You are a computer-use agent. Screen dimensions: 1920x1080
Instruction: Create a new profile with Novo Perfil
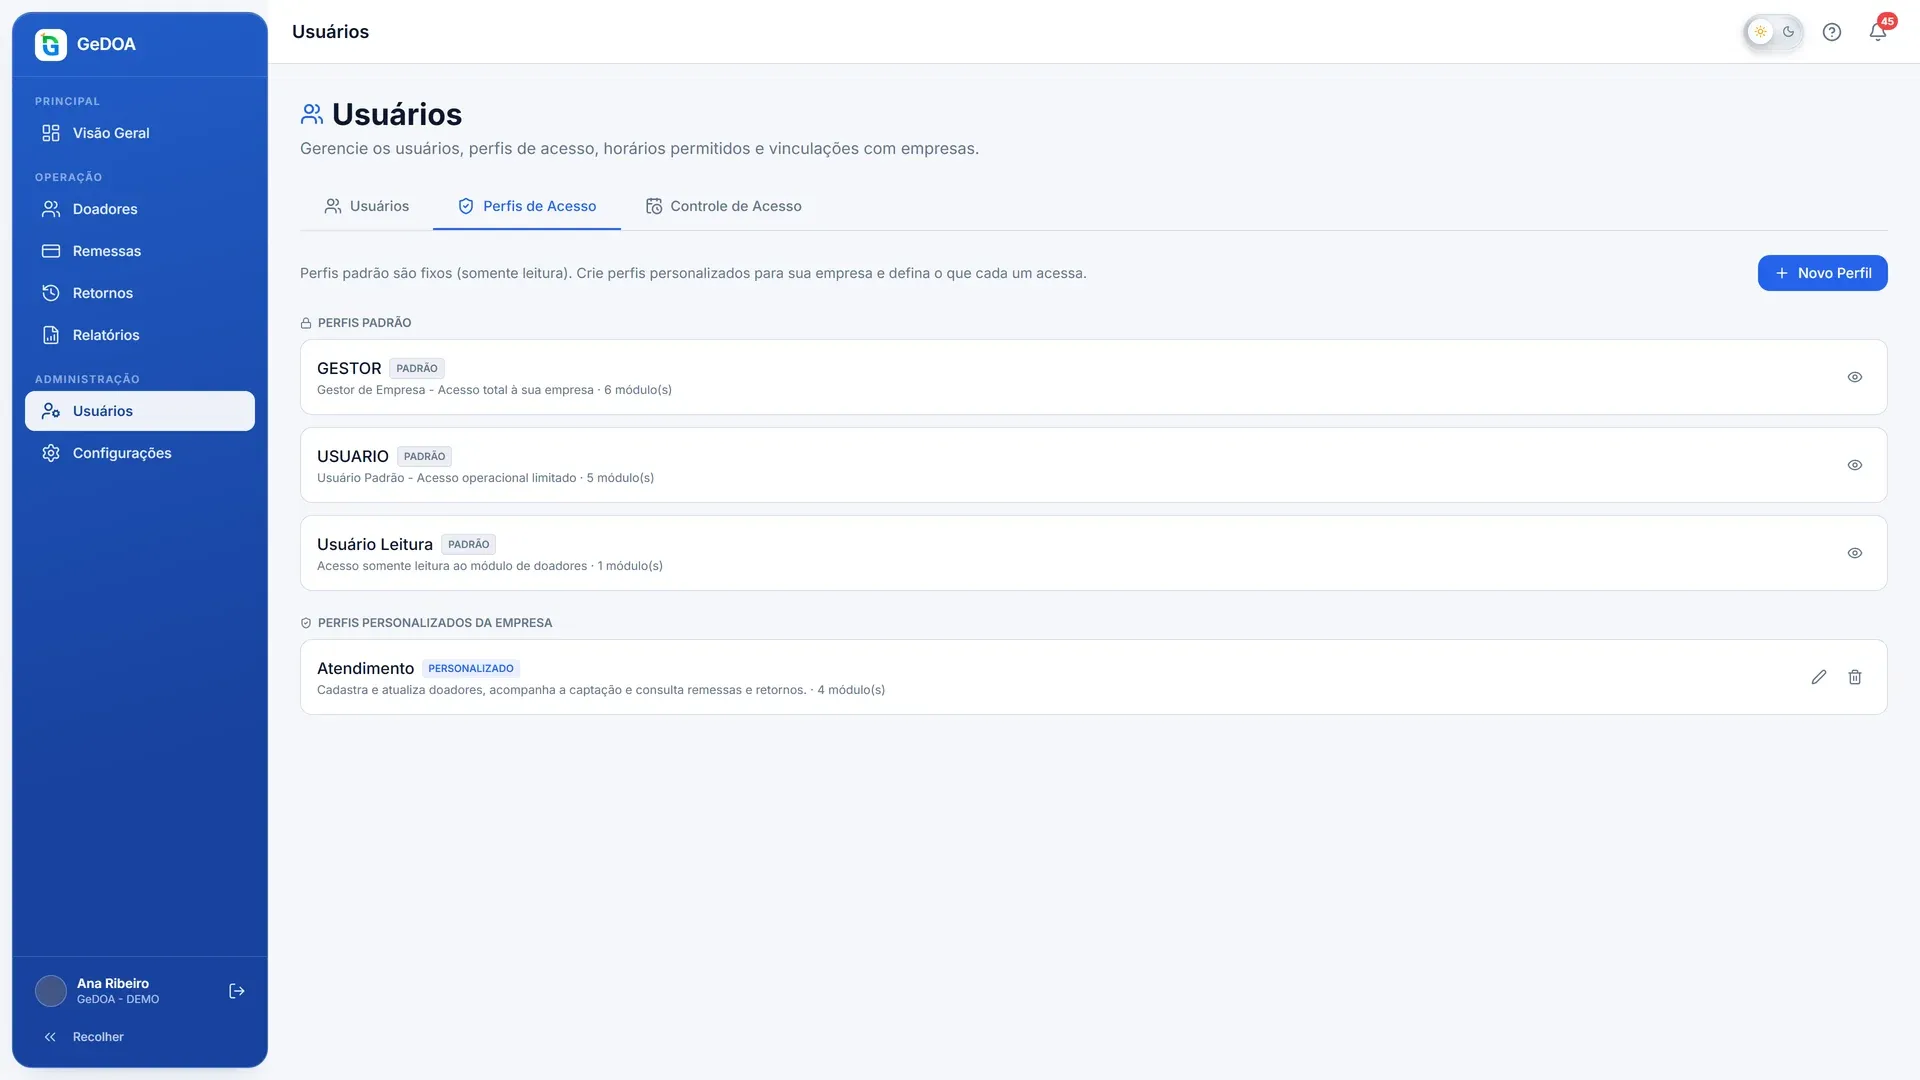click(1822, 273)
